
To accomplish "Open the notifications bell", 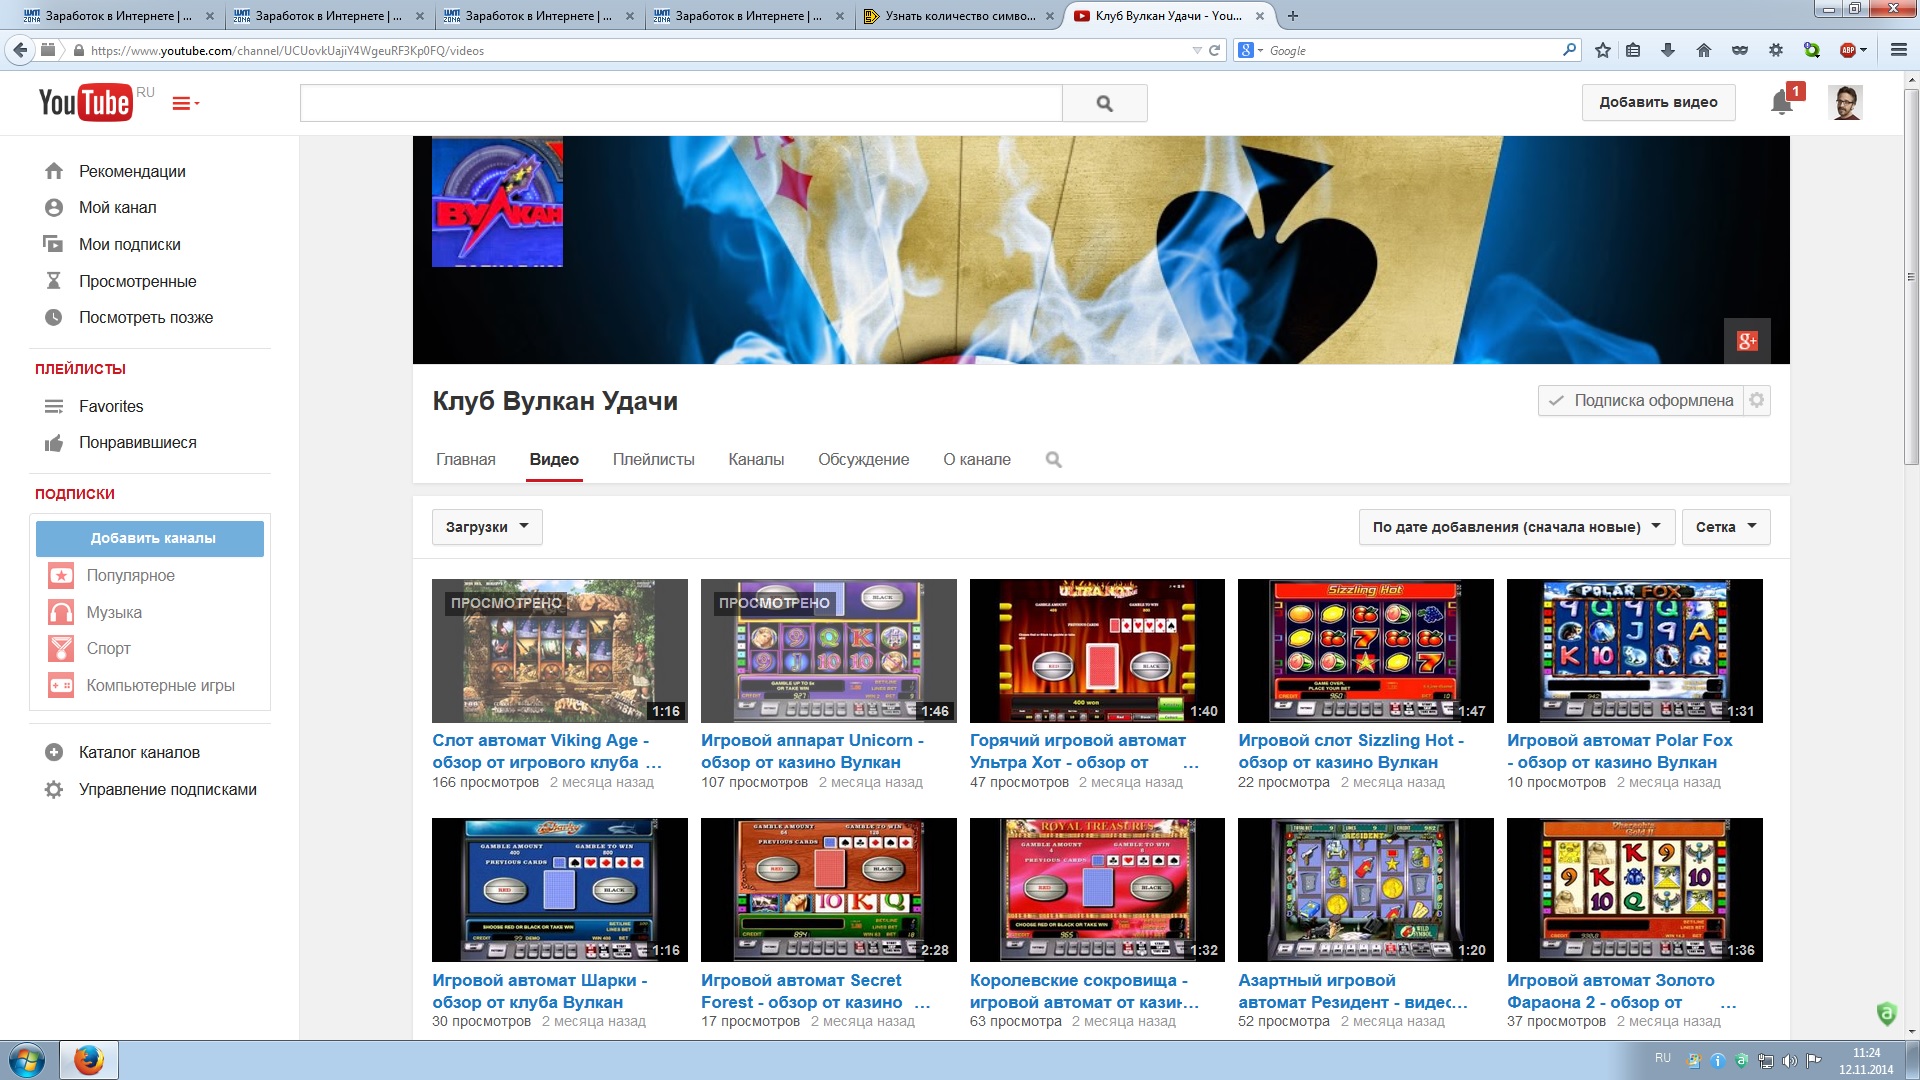I will [x=1781, y=102].
